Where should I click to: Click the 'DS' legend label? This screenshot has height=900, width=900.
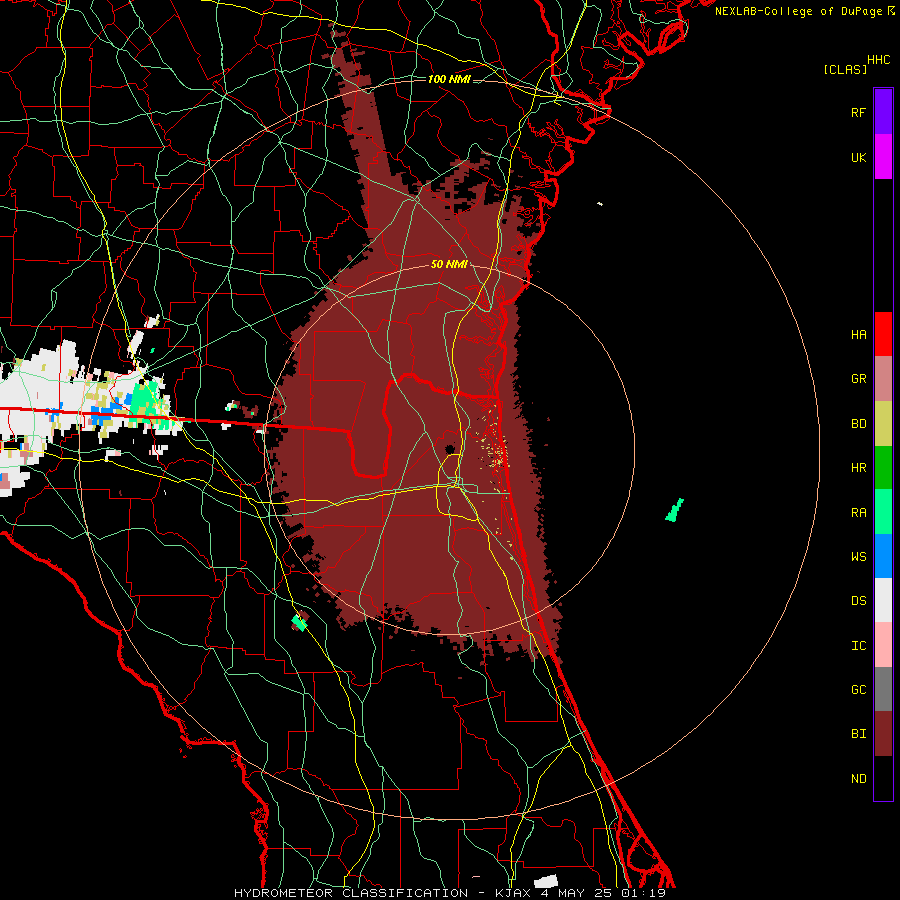tap(858, 601)
